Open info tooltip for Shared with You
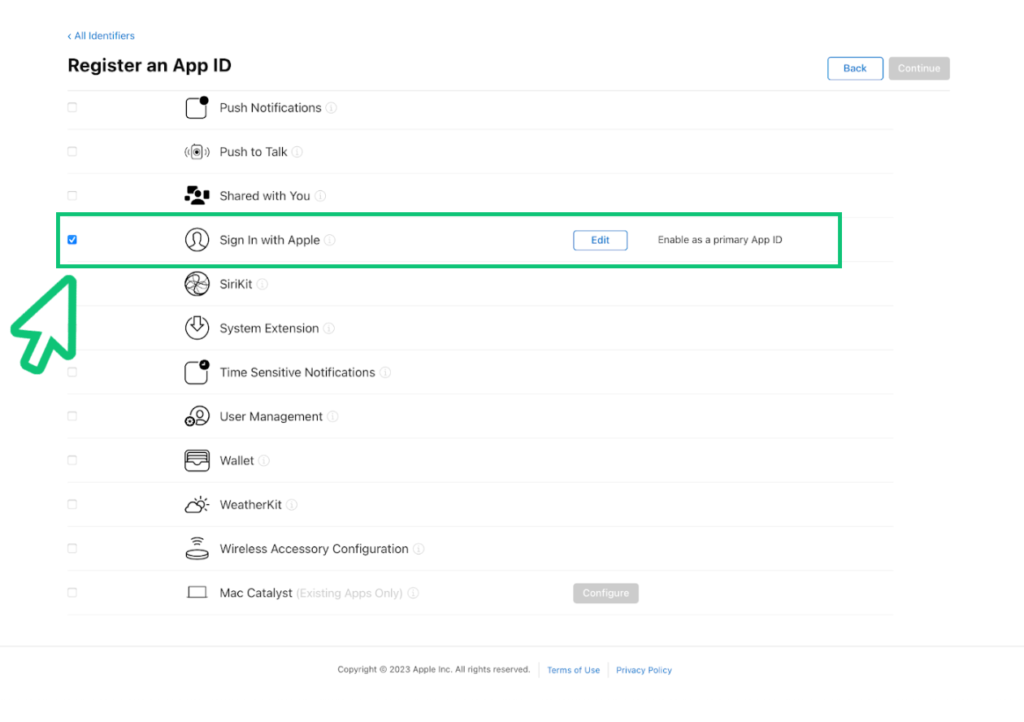Image resolution: width=1024 pixels, height=722 pixels. pyautogui.click(x=320, y=196)
